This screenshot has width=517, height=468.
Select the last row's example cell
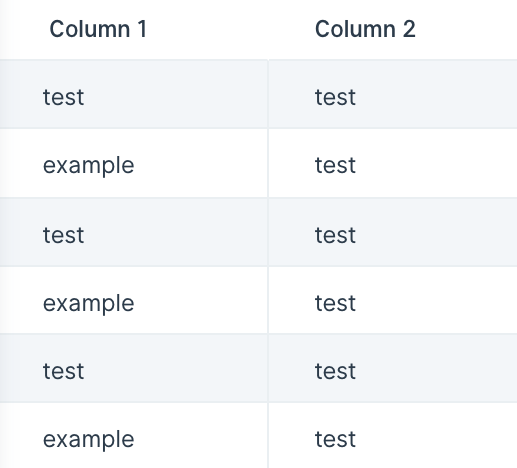(133, 436)
